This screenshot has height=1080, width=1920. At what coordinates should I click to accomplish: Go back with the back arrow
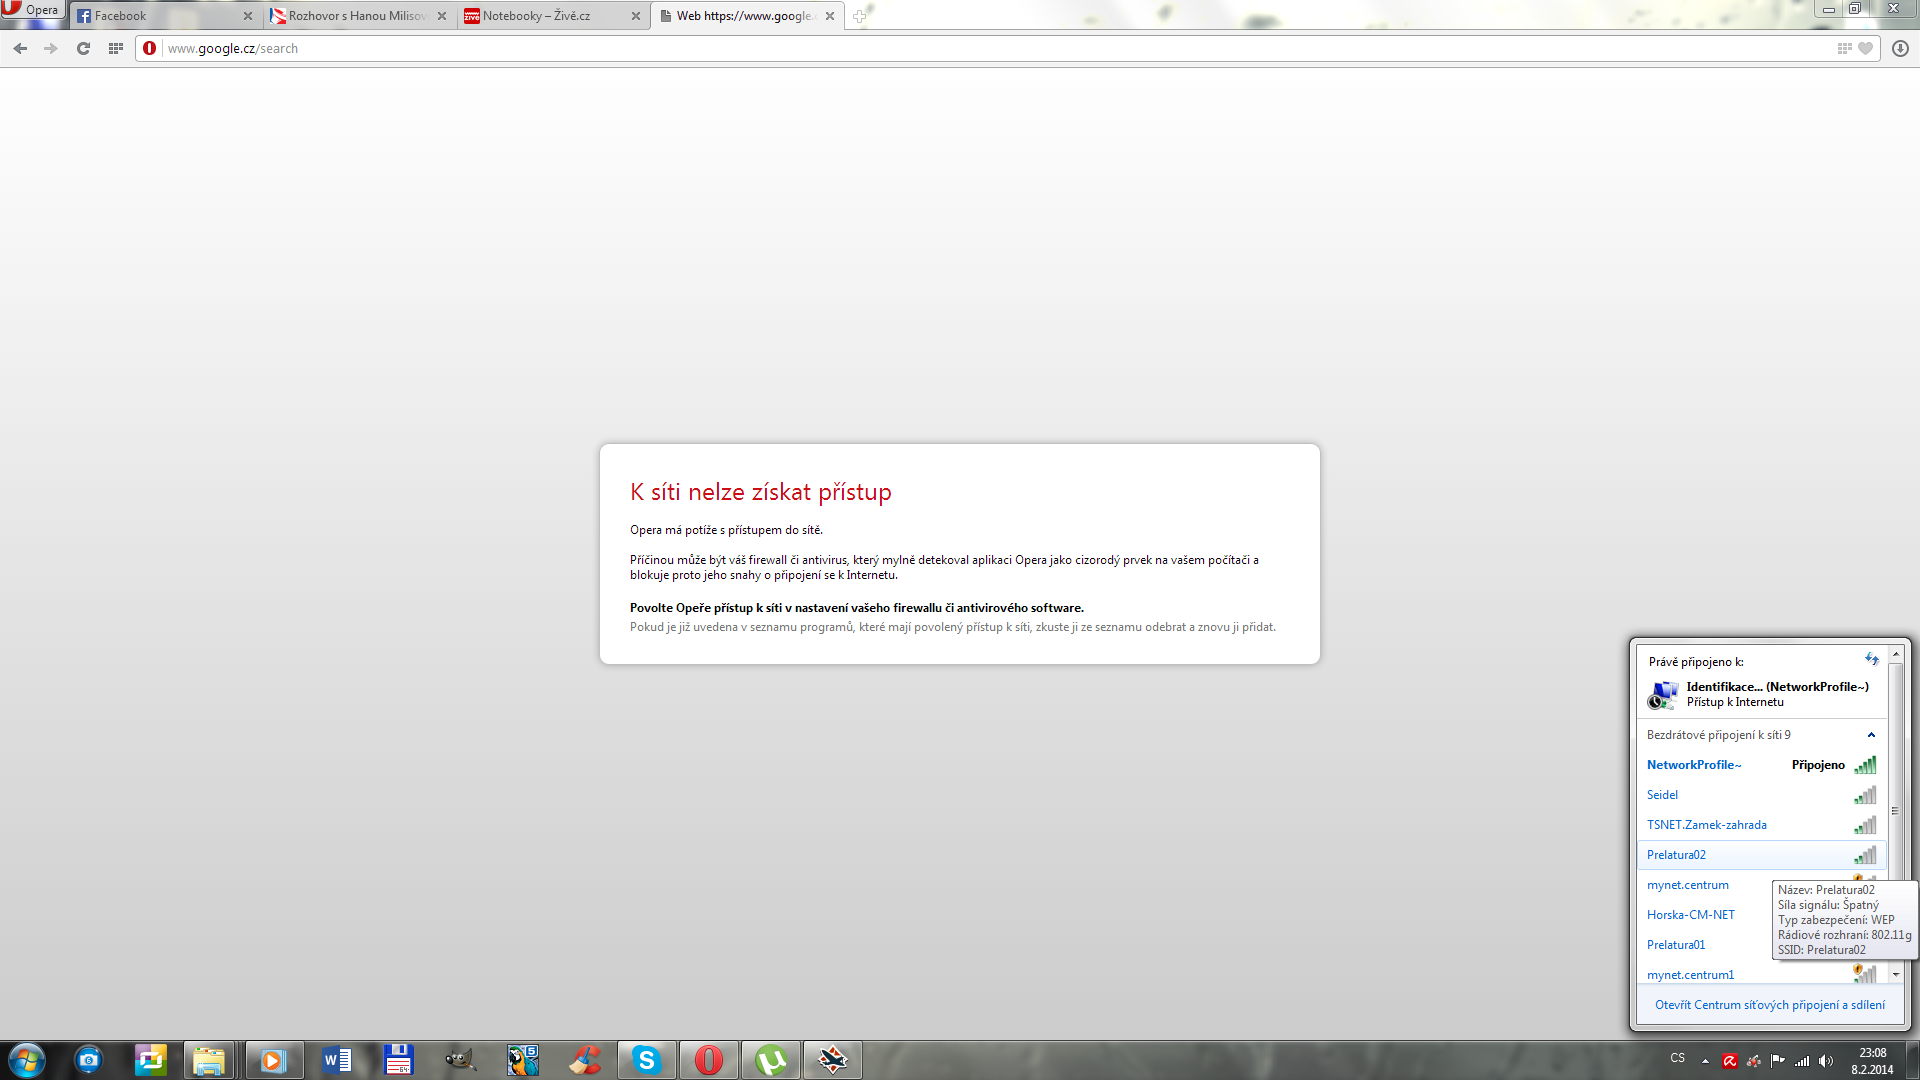tap(20, 48)
